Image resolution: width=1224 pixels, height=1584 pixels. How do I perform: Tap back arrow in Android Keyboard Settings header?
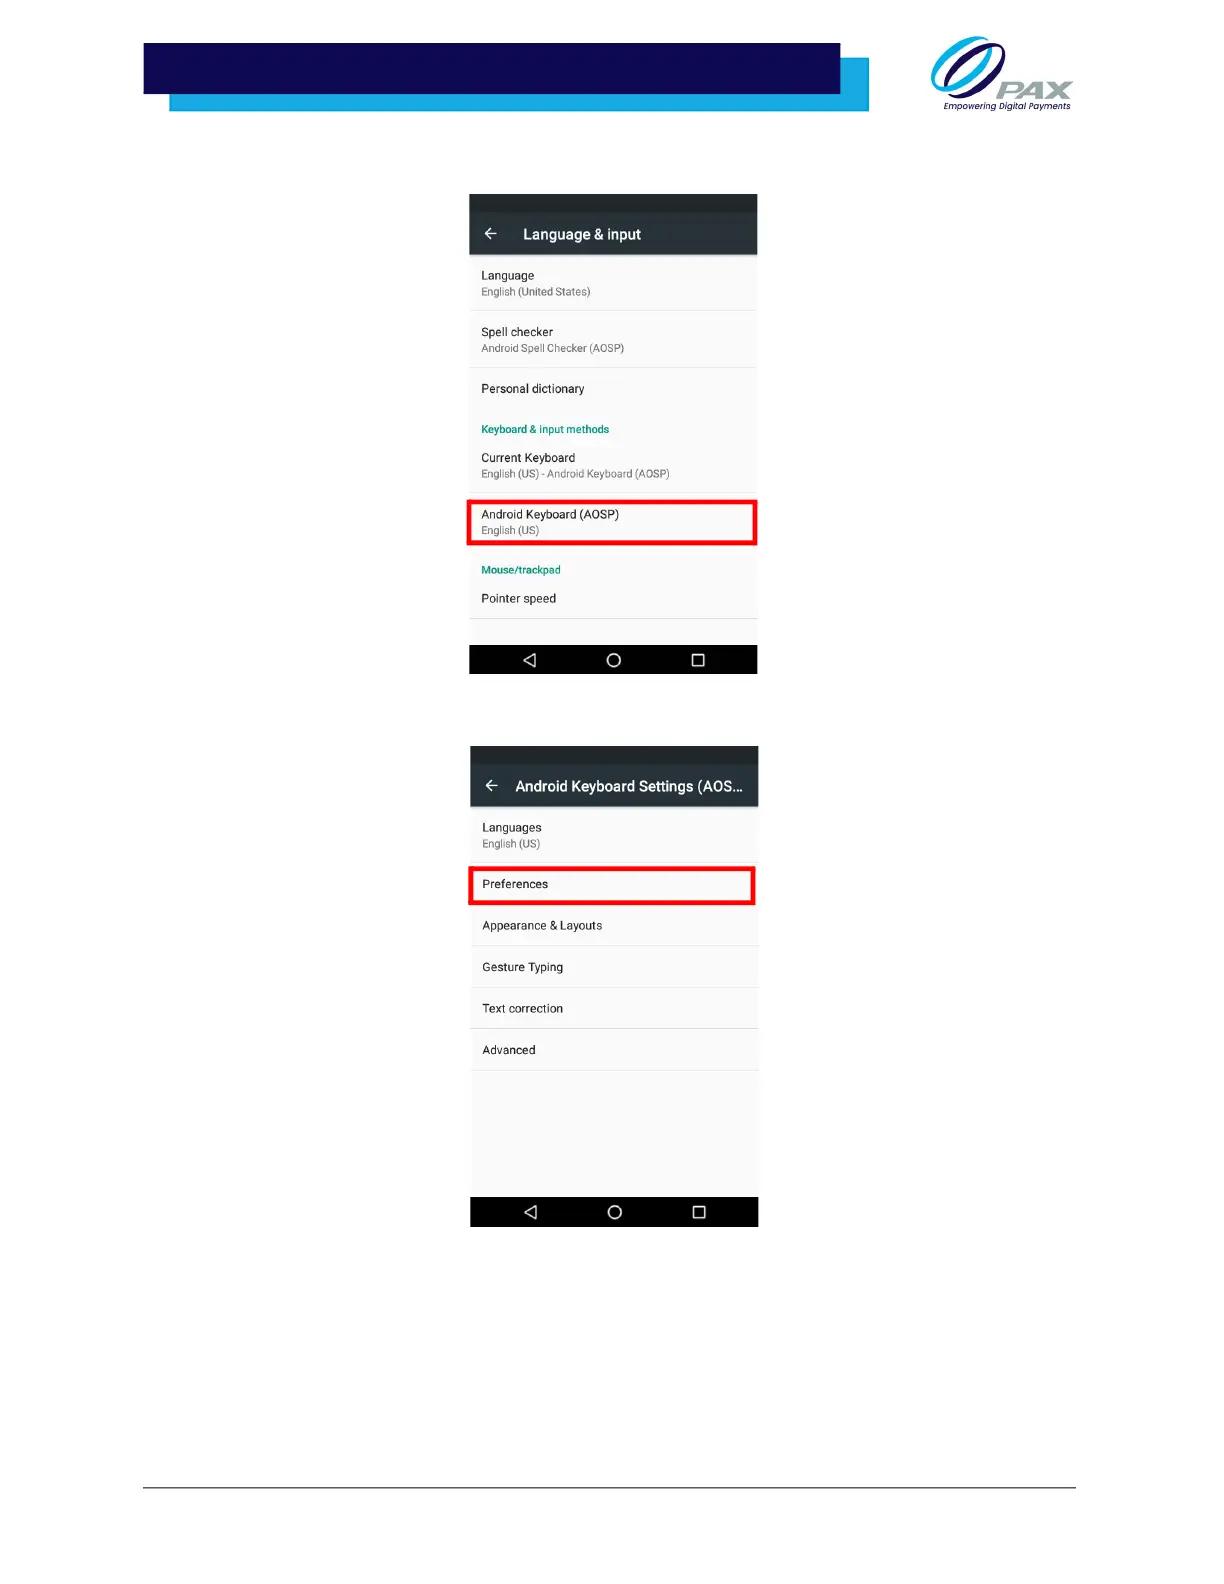coord(491,786)
